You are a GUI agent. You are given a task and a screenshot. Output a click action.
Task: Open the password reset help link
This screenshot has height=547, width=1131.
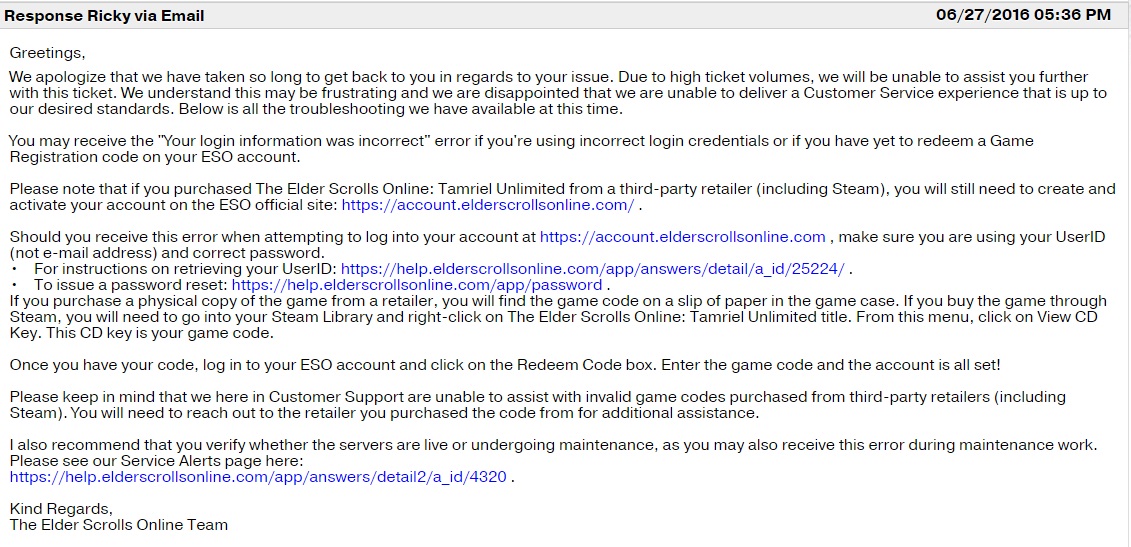417,284
